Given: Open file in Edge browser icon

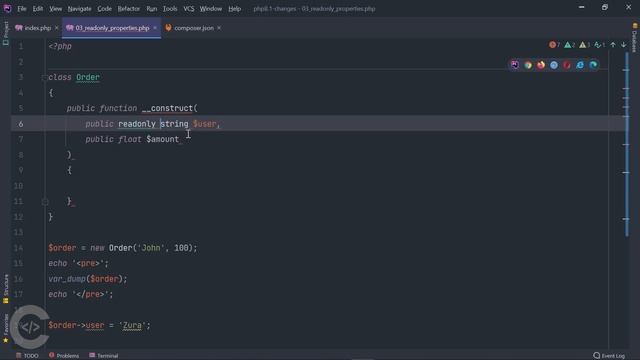Looking at the screenshot, I should (593, 65).
